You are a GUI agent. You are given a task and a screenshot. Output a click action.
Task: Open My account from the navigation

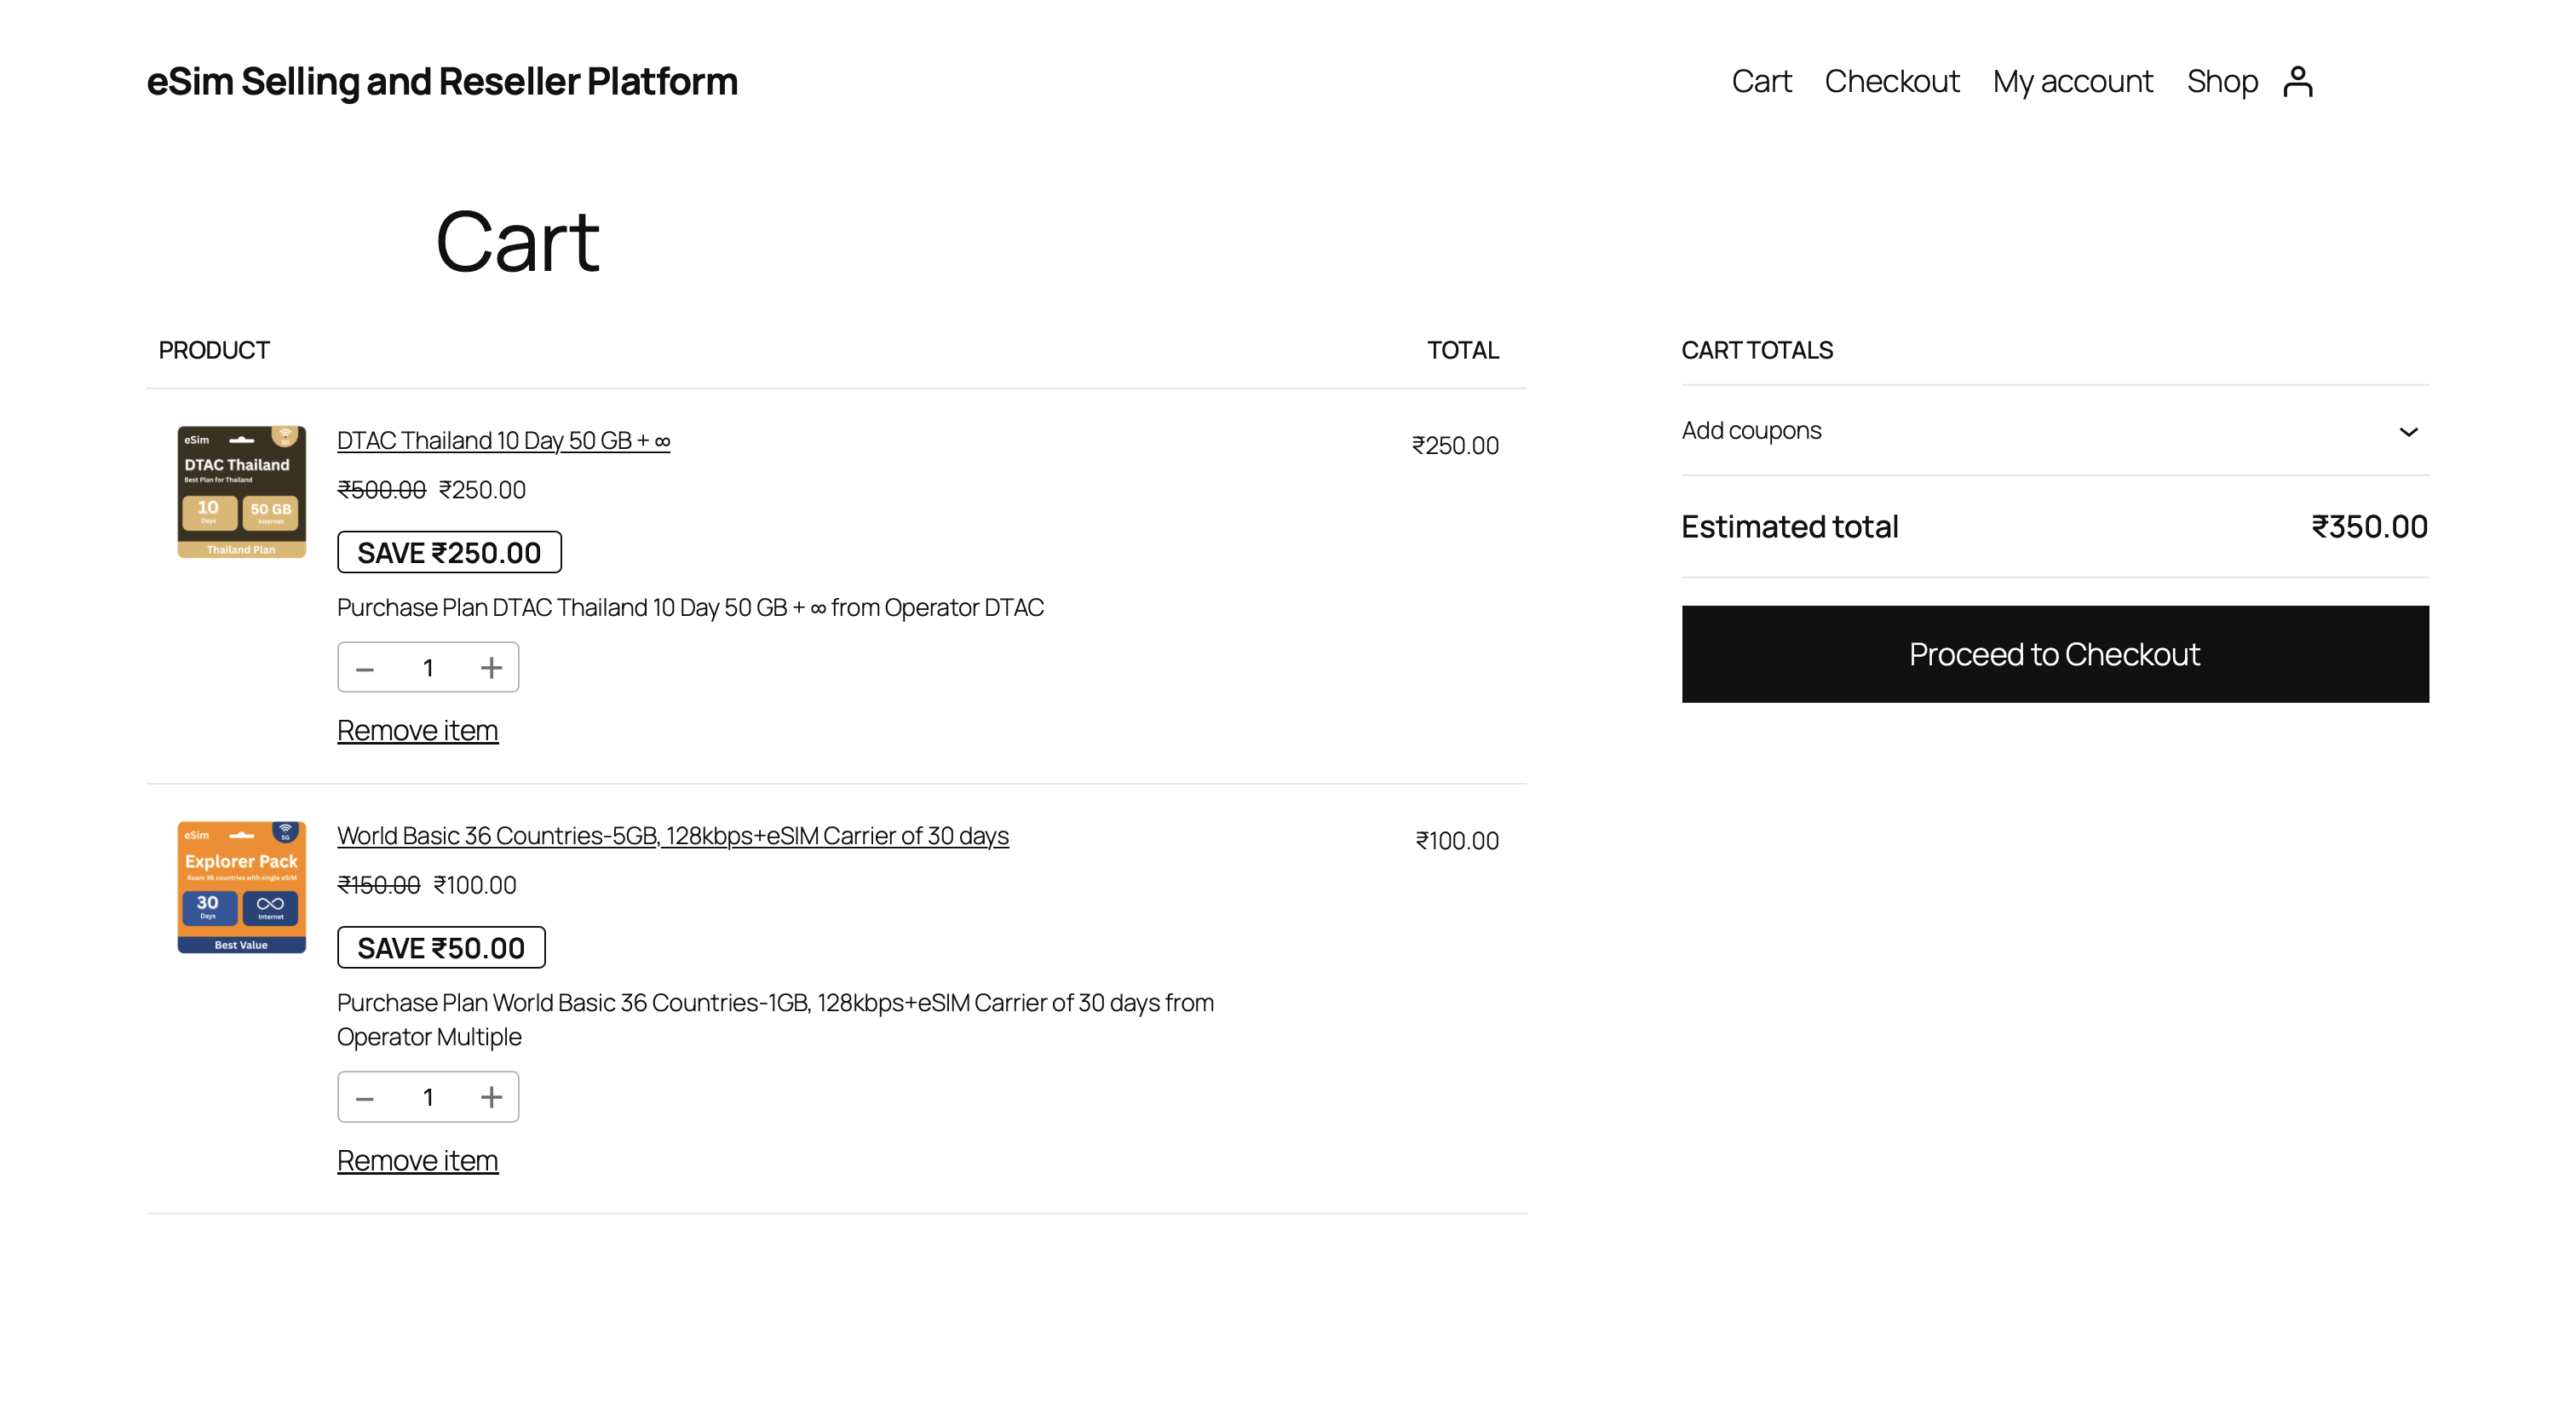(2072, 80)
